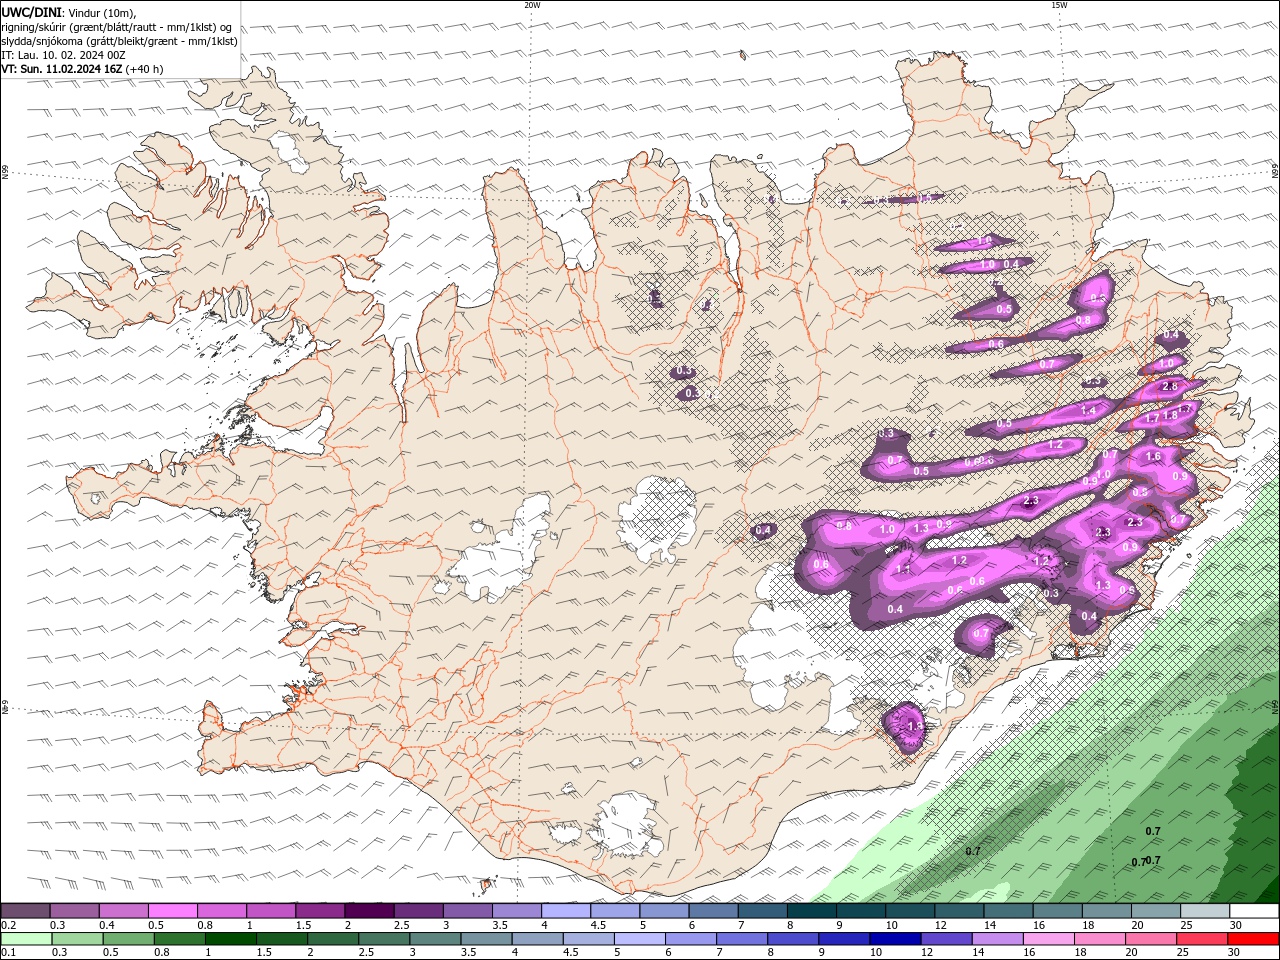The image size is (1280, 960).
Task: Pick the white top-row swatch labeled 30
Action: pos(1254,911)
